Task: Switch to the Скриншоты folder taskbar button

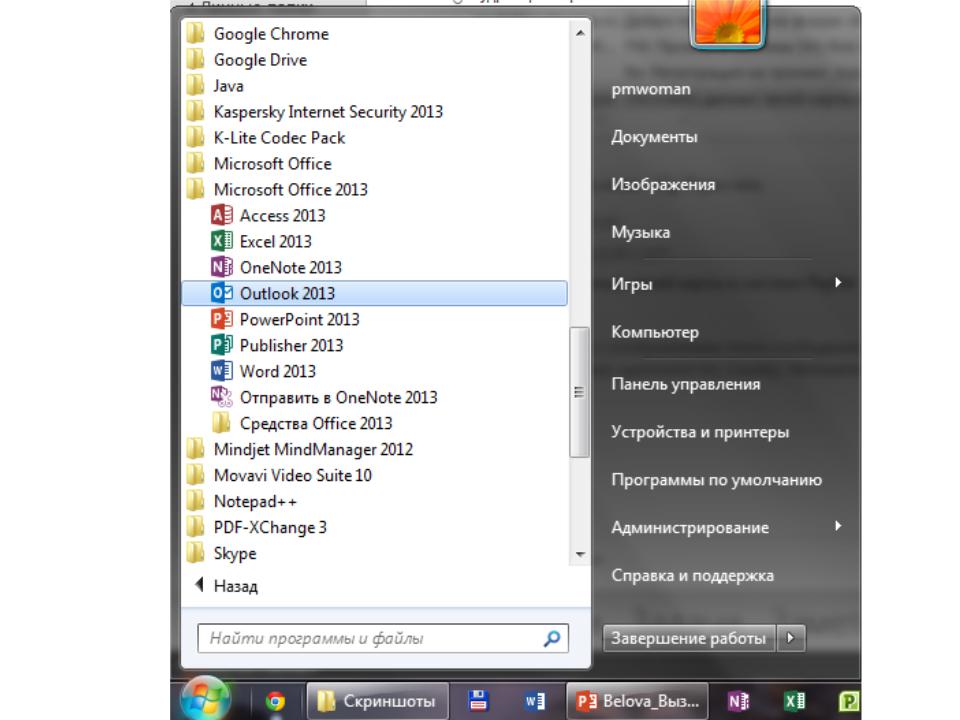Action: click(377, 701)
